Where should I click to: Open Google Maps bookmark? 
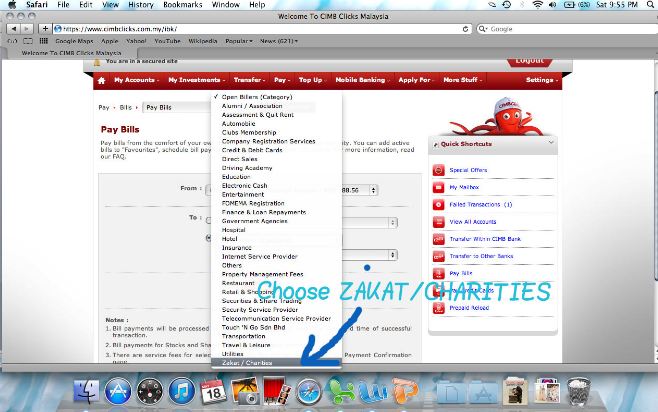click(x=74, y=41)
